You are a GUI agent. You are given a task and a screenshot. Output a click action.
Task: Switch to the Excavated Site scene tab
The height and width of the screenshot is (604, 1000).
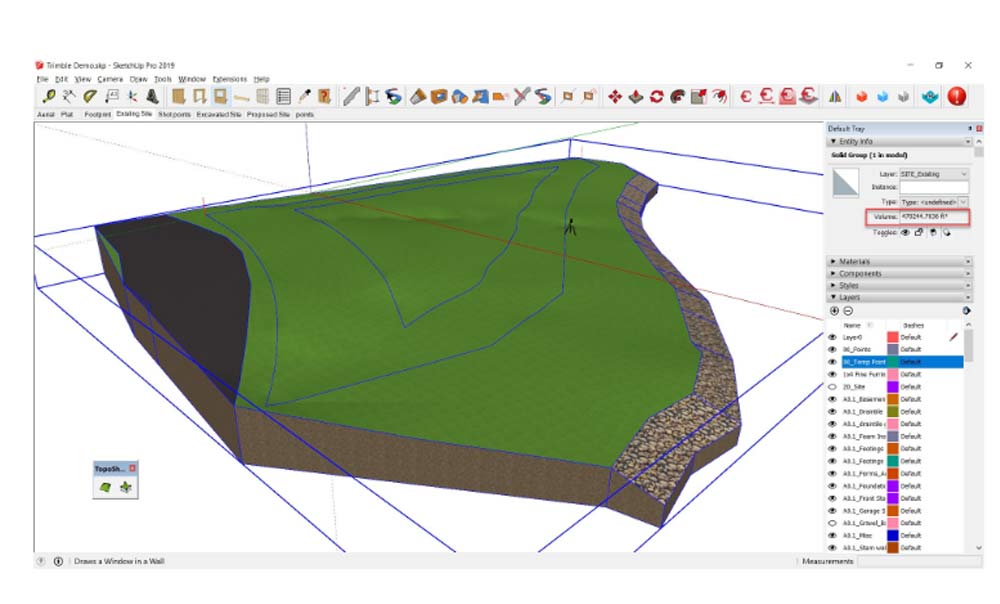218,115
